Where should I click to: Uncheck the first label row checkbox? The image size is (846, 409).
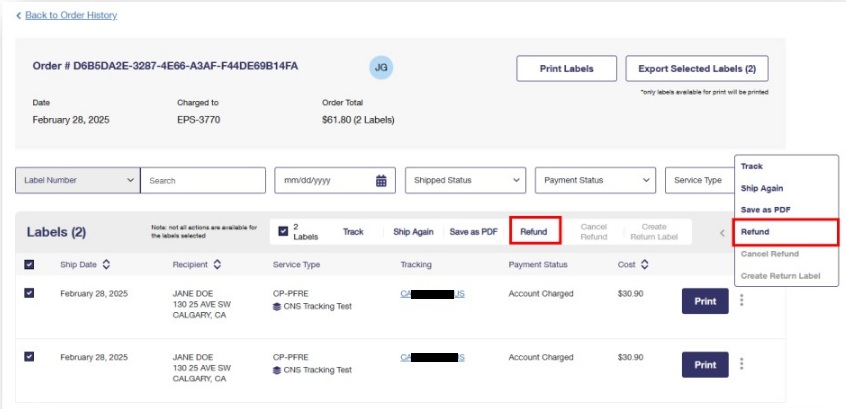point(29,292)
